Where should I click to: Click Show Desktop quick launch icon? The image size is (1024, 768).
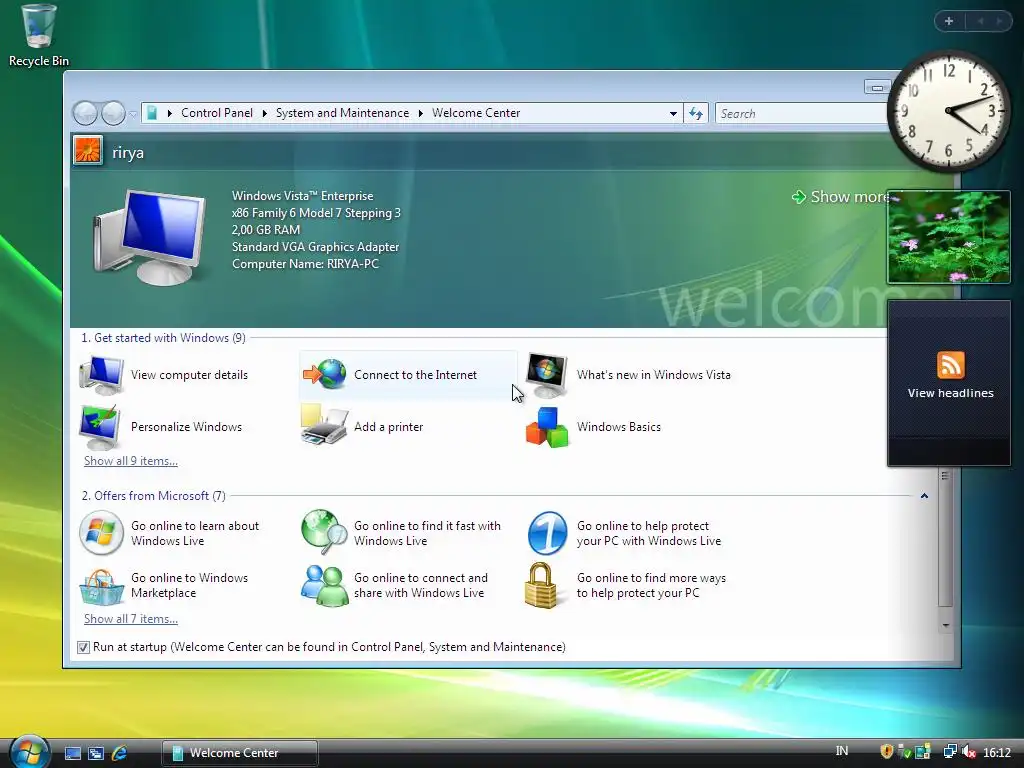(x=73, y=753)
